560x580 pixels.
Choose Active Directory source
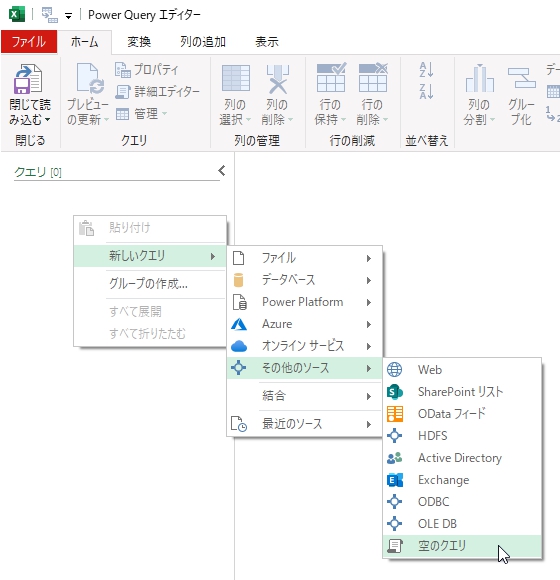[462, 458]
